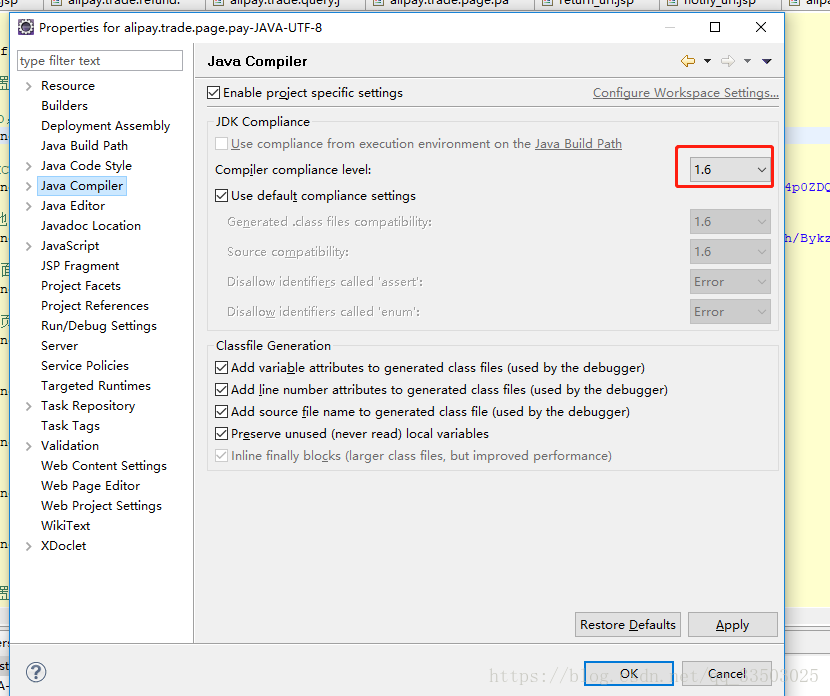Expand the Validation tree node
This screenshot has width=830, height=696.
click(x=29, y=446)
